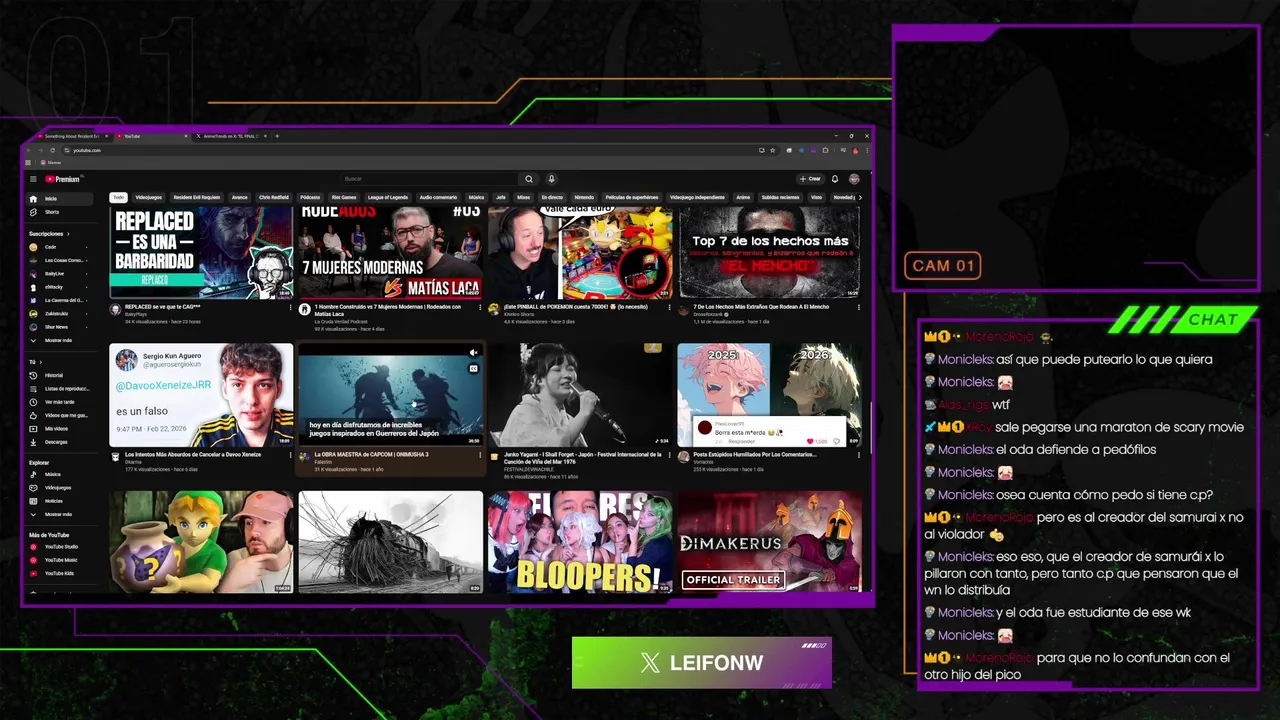Open the Chrome three-dot menu
Image resolution: width=1280 pixels, height=720 pixels.
(865, 150)
